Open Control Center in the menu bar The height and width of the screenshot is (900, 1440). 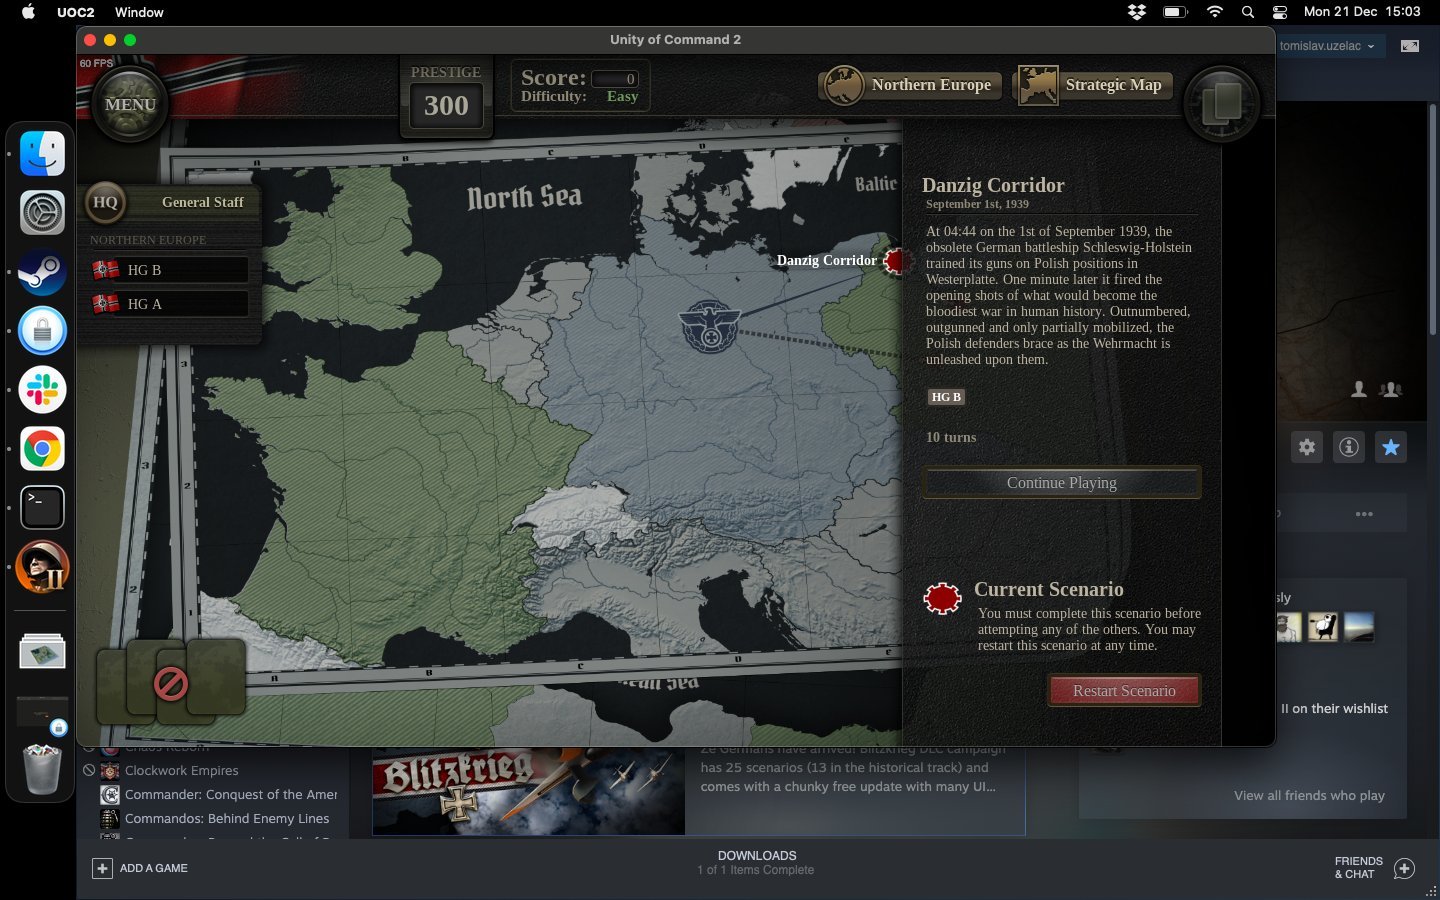[1280, 12]
